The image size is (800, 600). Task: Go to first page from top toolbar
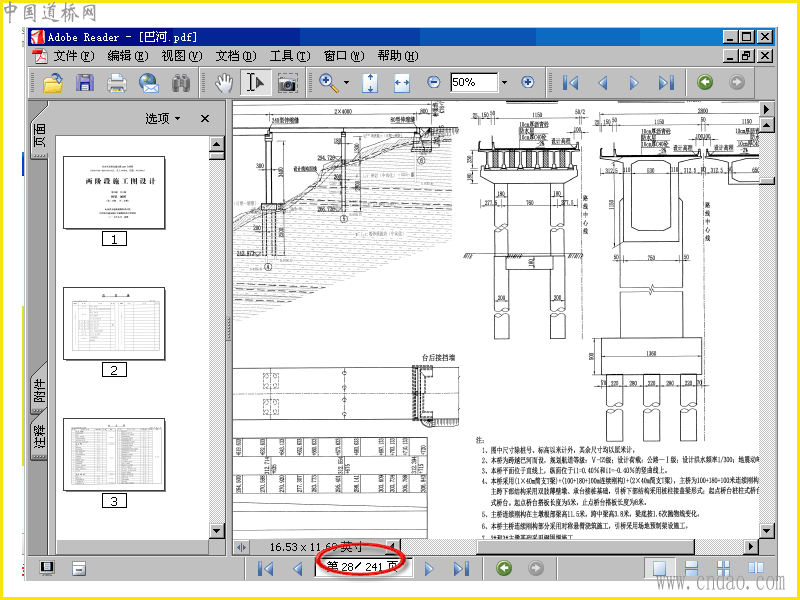(x=570, y=83)
